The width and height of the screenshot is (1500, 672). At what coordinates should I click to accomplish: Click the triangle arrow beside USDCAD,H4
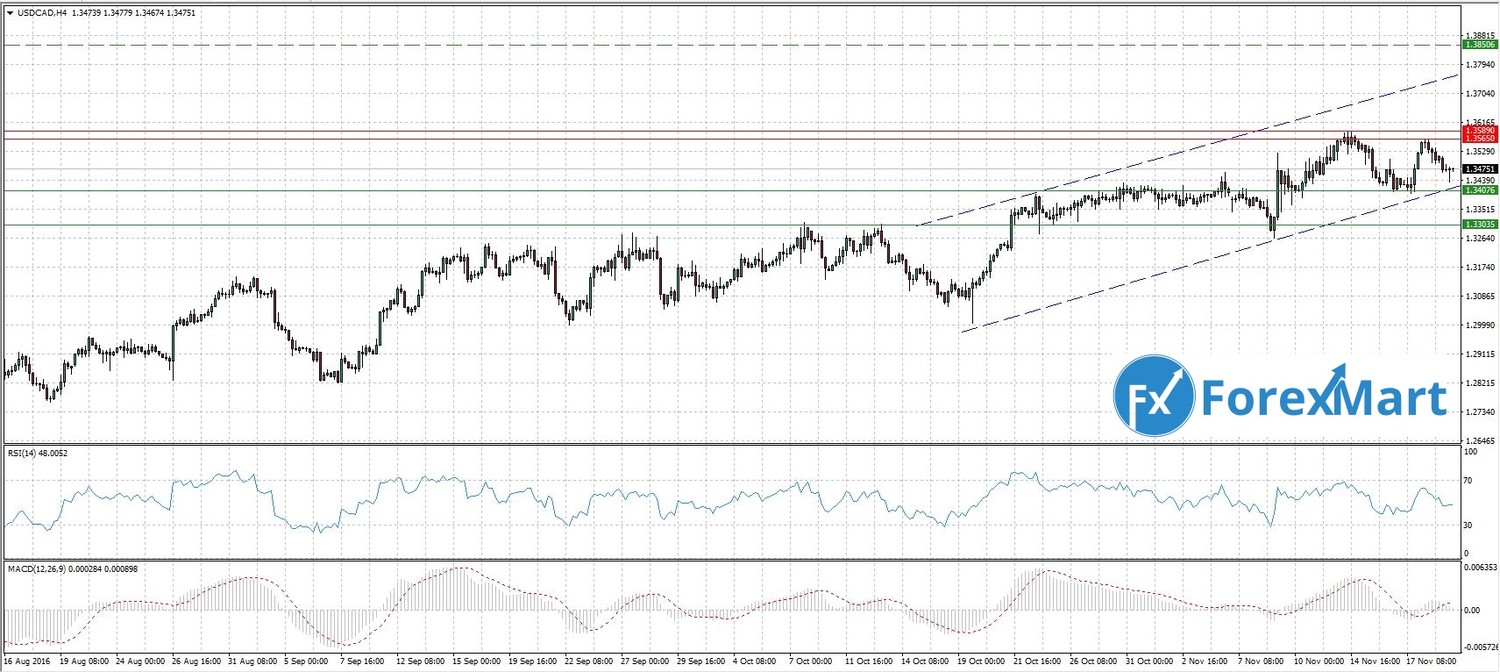(x=10, y=13)
